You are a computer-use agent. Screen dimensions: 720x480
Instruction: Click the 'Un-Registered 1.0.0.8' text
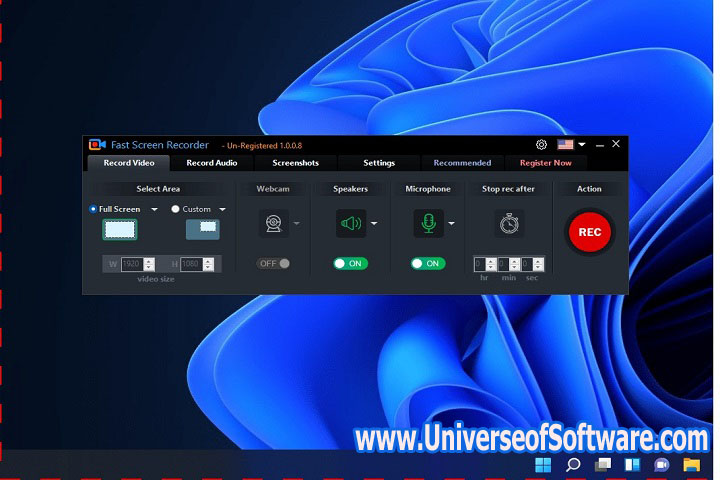[264, 146]
